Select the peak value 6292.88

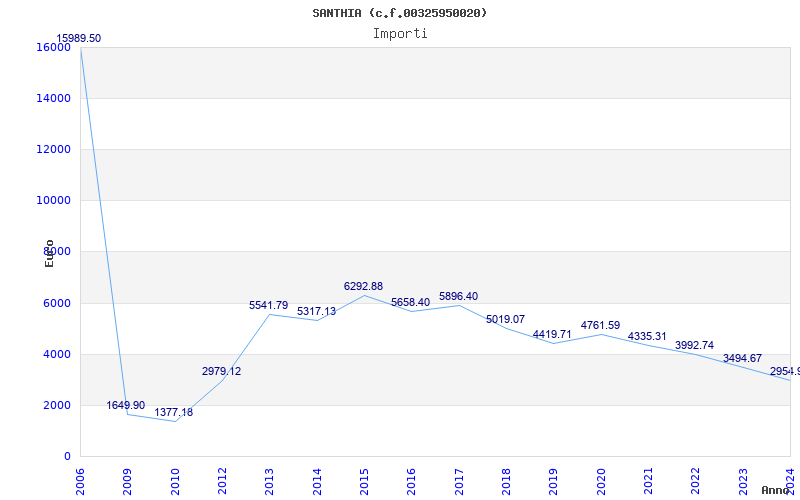pos(363,286)
